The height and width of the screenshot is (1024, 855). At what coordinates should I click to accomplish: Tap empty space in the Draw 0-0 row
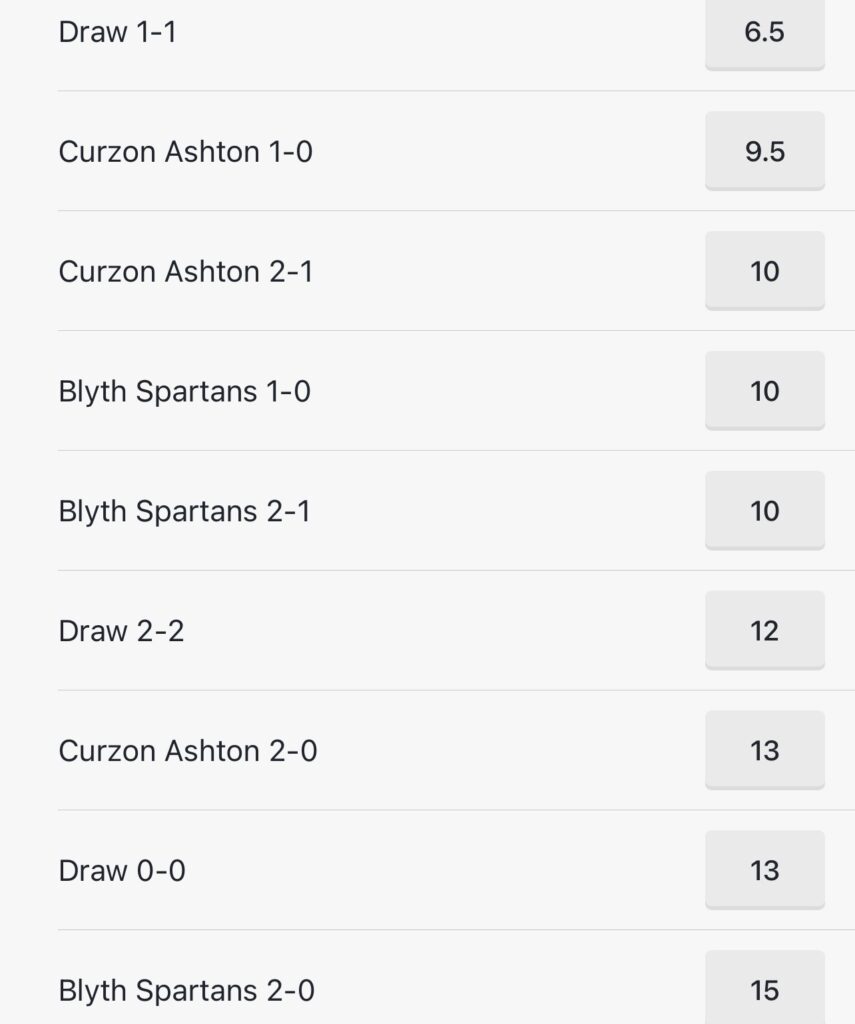click(444, 871)
